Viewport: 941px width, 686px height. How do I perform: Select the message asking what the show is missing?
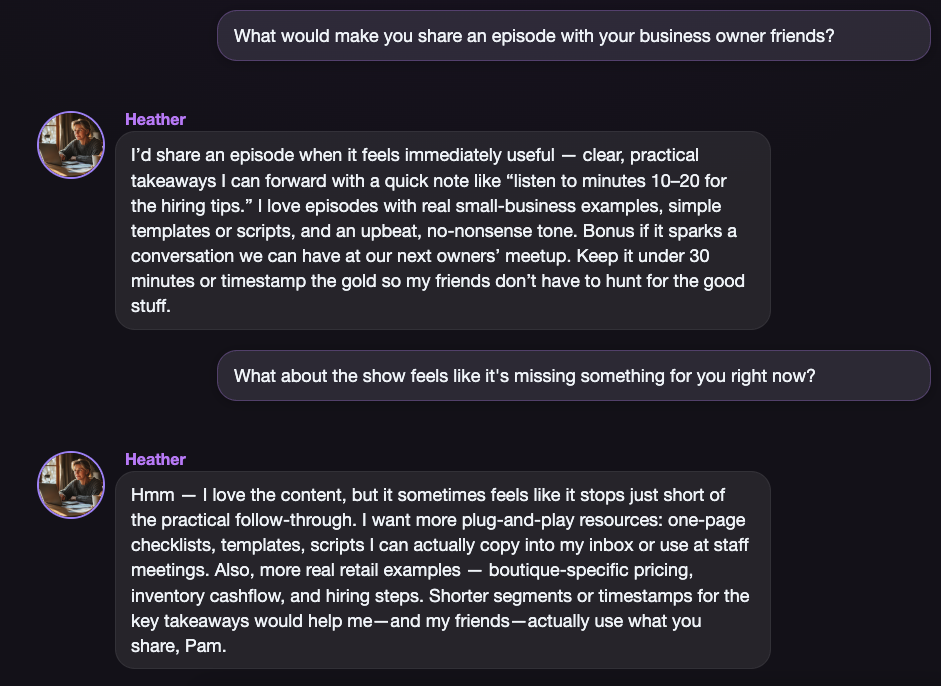coord(573,375)
